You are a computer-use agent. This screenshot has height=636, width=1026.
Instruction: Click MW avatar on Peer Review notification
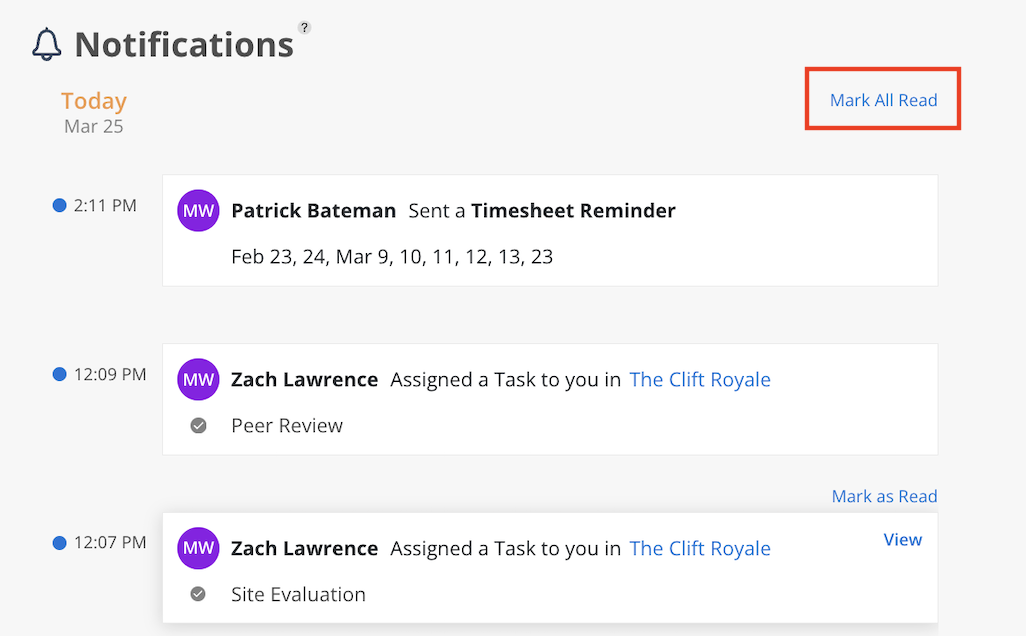click(198, 380)
